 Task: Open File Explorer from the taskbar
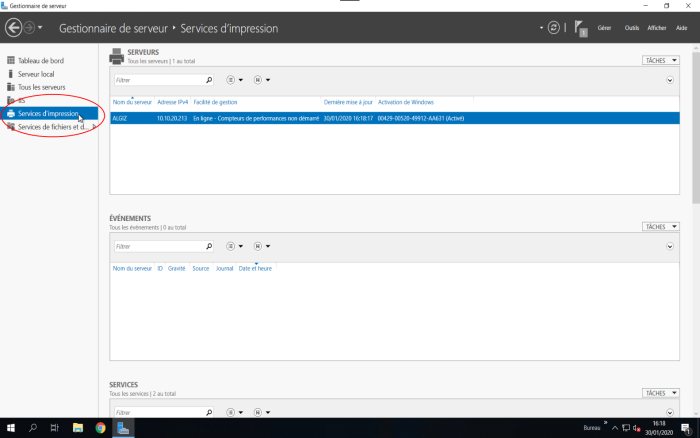tap(78, 428)
